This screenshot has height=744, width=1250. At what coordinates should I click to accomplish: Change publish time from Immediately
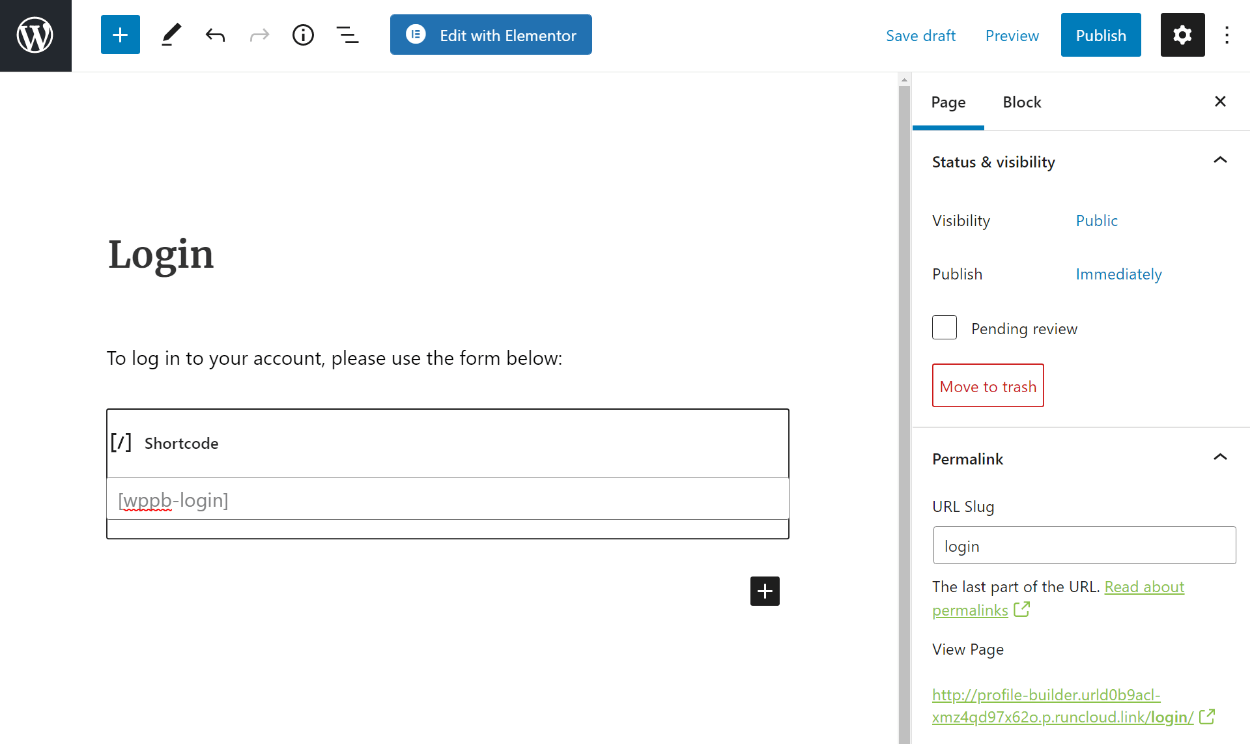1119,274
